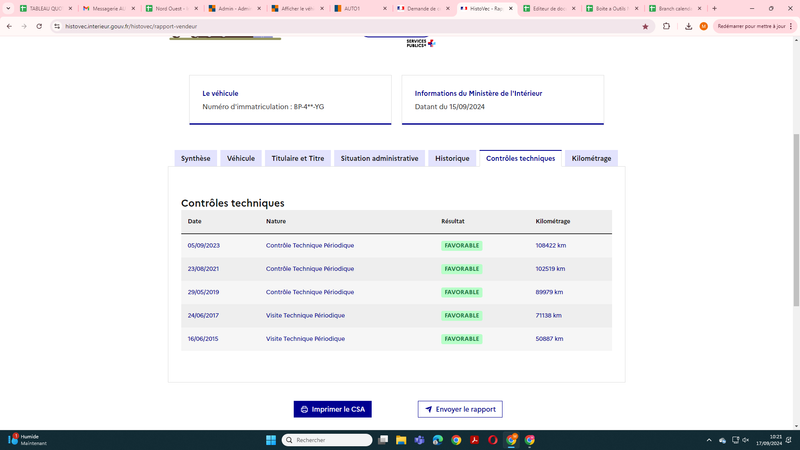Screen dimensions: 800x450
Task: Expand the tab search dropdown arrow
Action: tap(8, 8)
